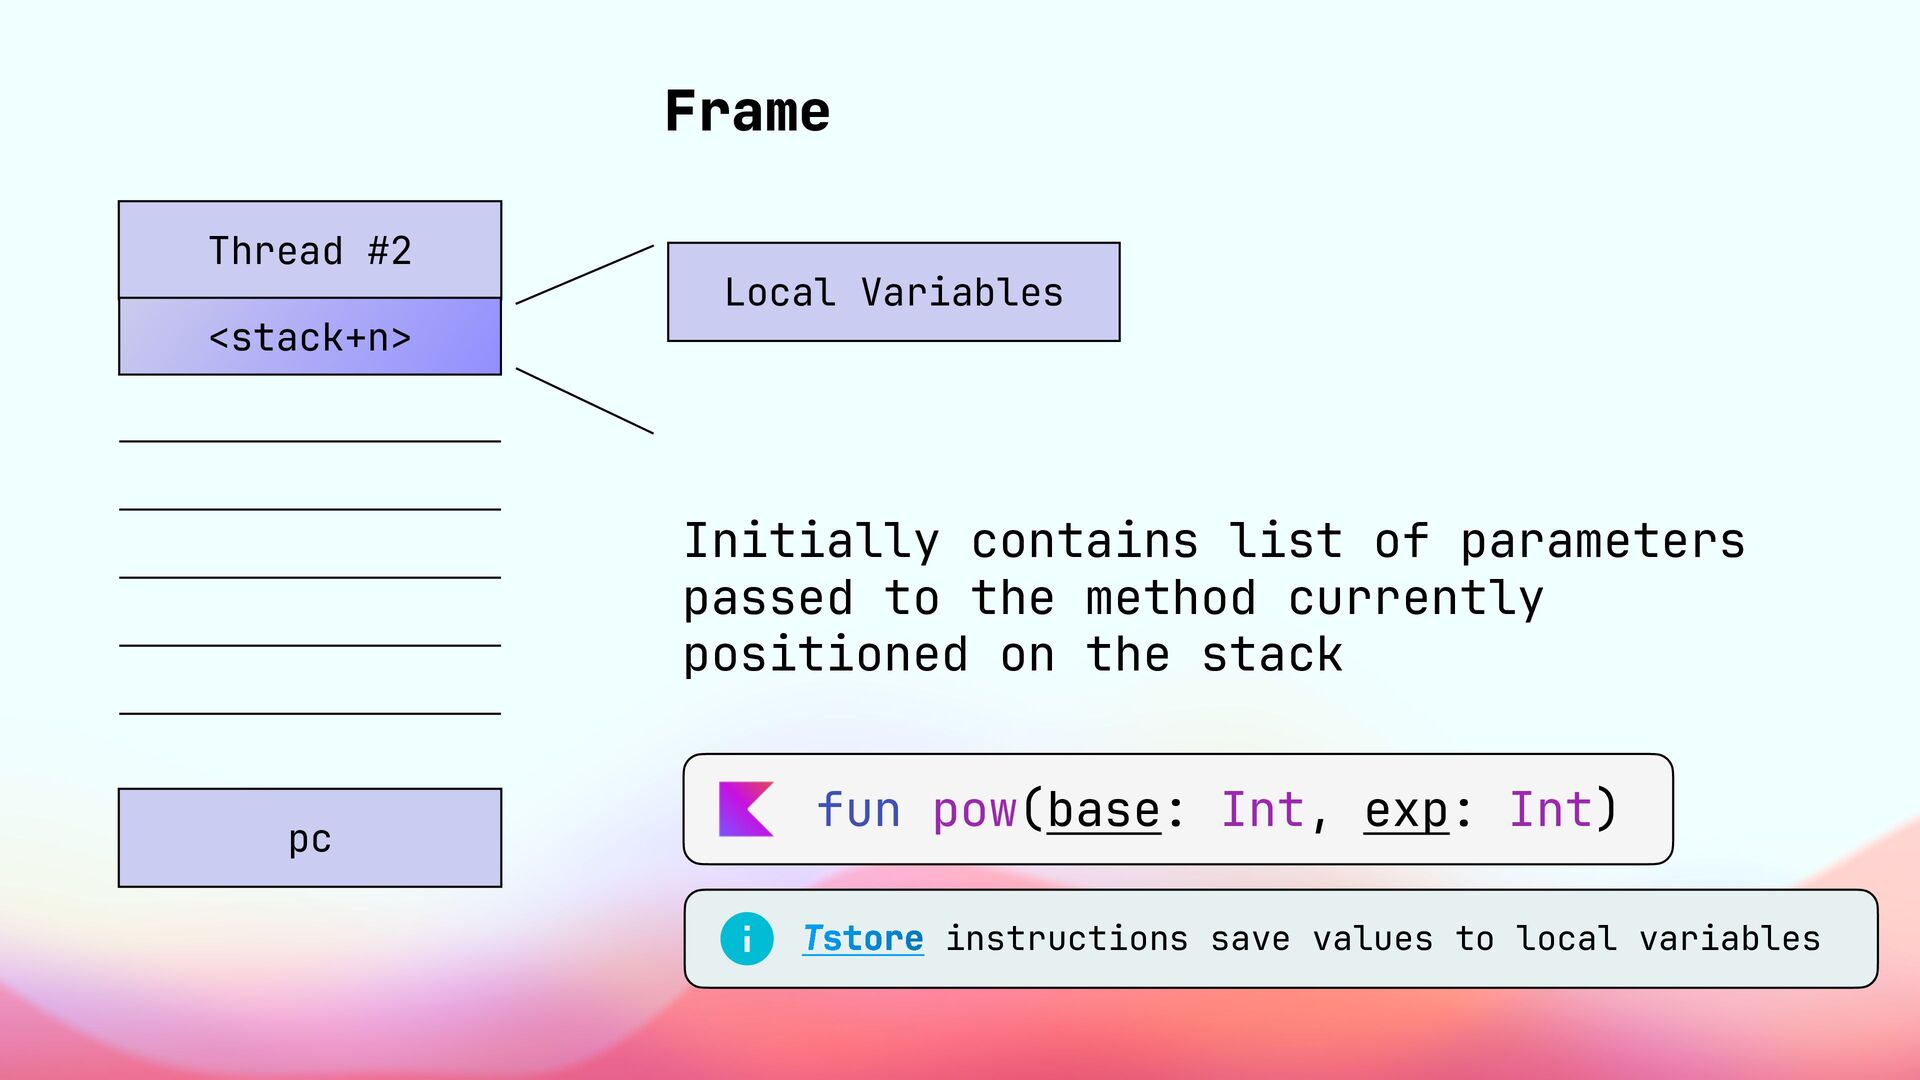
Task: Select the Thread #2 box
Action: pyautogui.click(x=310, y=250)
